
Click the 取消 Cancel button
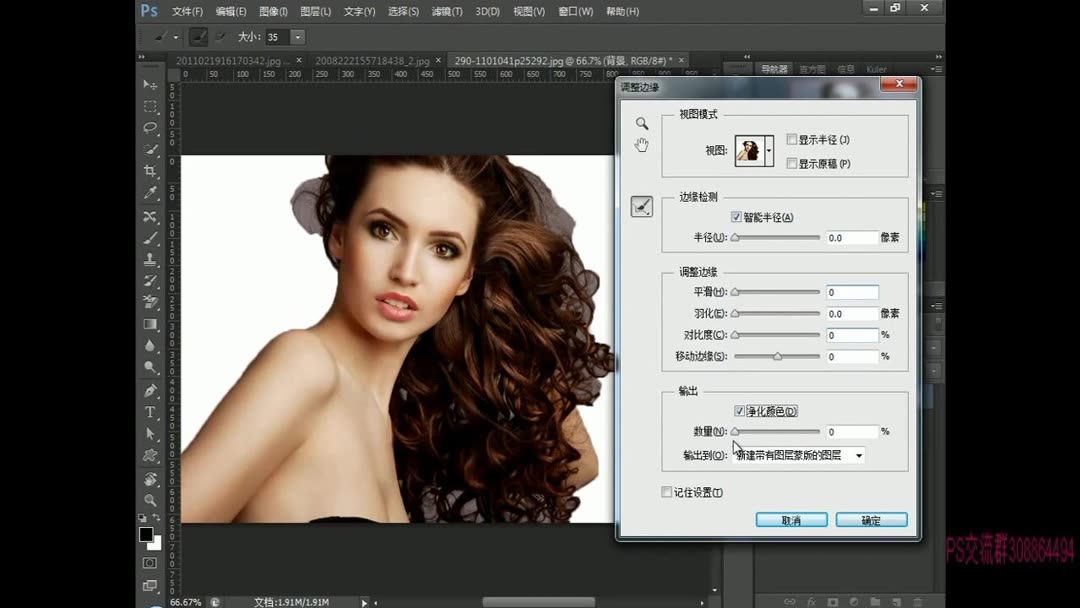point(791,519)
